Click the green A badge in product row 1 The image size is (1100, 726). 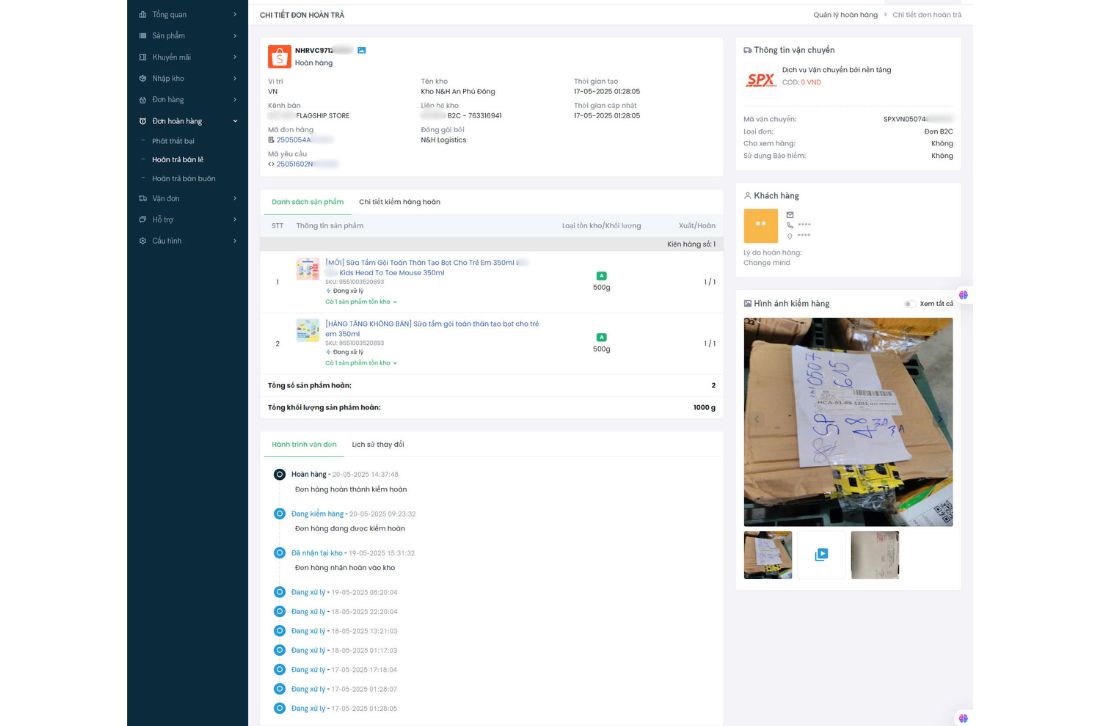[601, 276]
